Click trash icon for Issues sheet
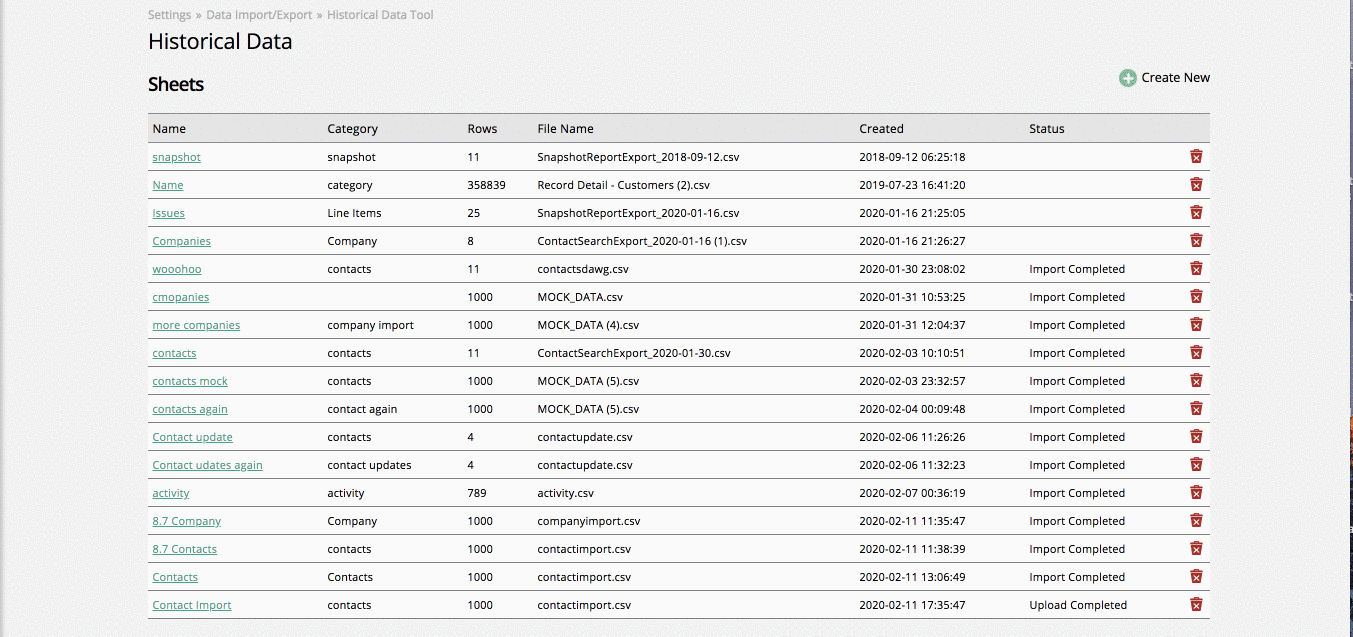1353x637 pixels. (1196, 213)
